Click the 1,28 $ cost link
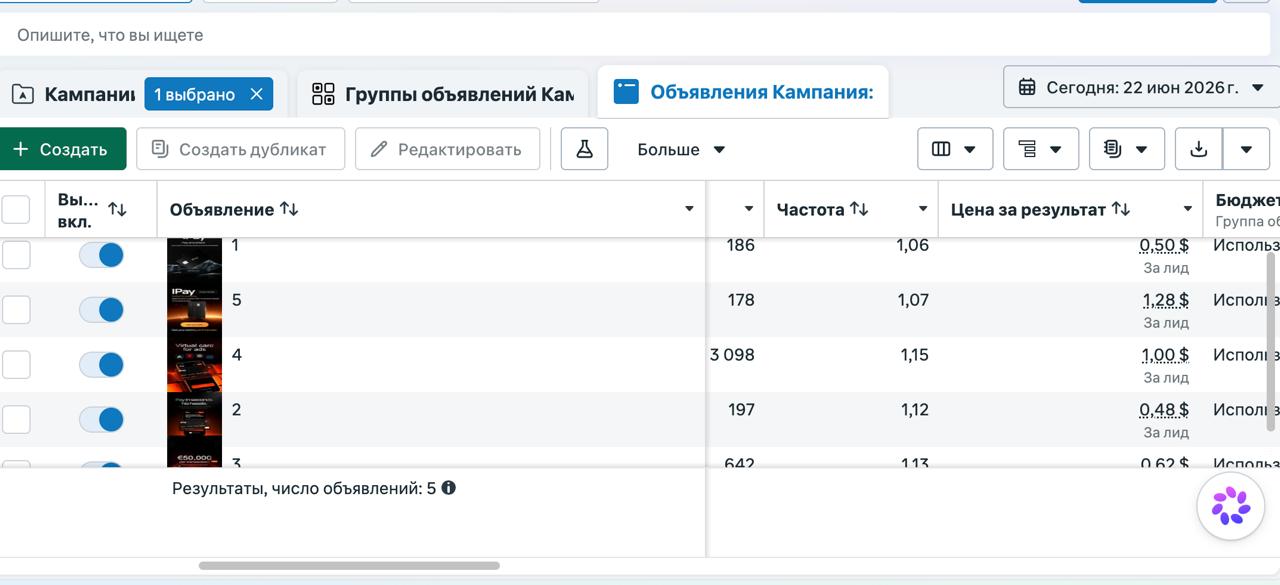This screenshot has height=585, width=1280. click(x=1166, y=300)
